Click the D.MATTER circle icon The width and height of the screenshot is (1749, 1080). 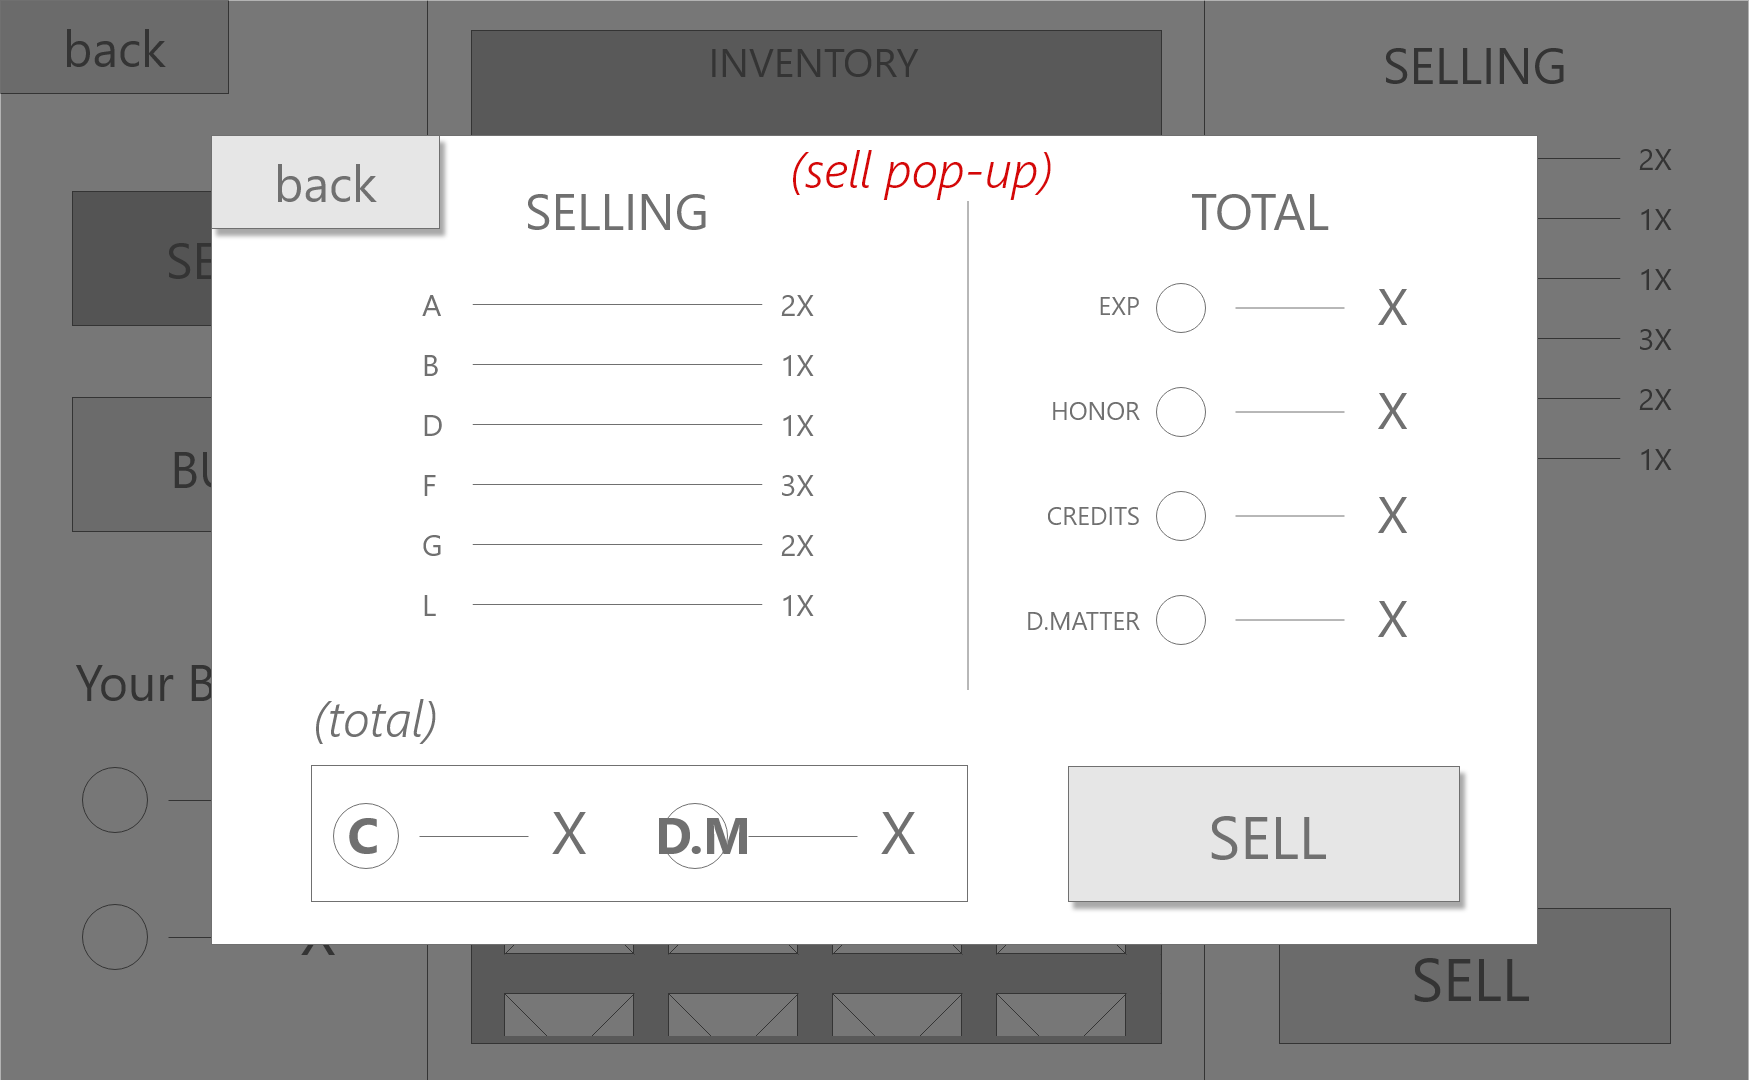coord(1180,620)
